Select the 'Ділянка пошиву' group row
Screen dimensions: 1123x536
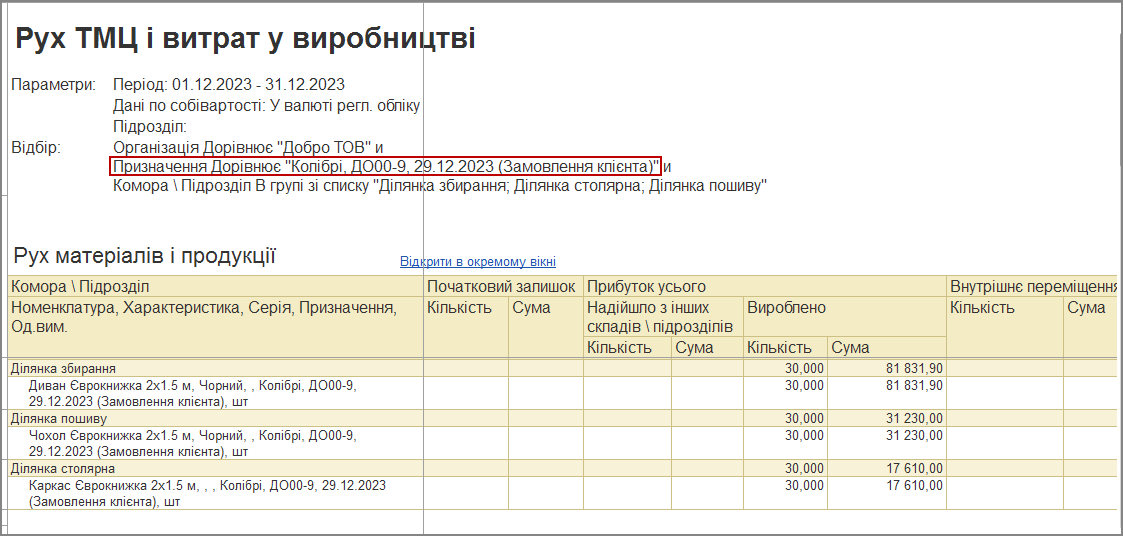59,418
